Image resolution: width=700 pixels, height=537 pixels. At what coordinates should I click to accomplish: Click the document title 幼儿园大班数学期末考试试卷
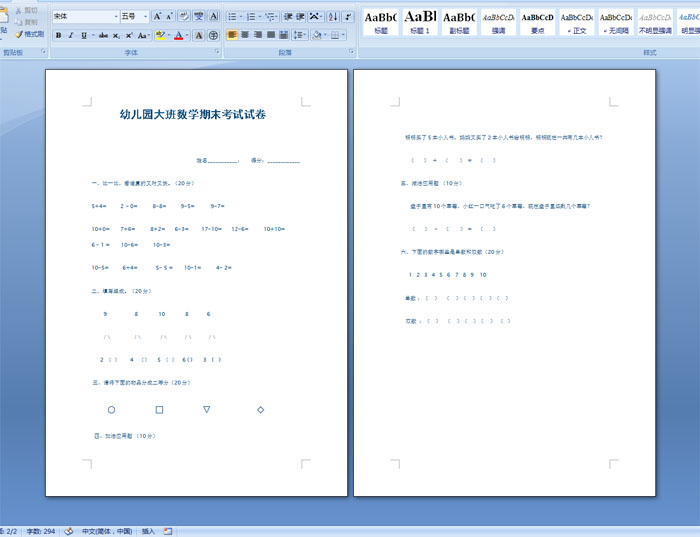point(192,115)
